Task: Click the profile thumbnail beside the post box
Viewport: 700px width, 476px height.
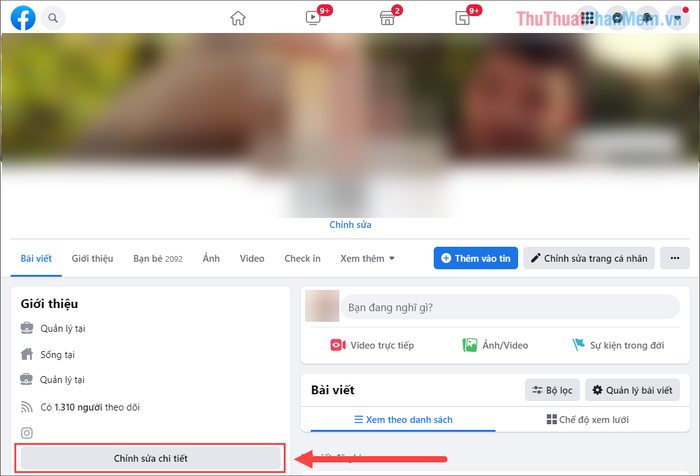Action: (322, 306)
